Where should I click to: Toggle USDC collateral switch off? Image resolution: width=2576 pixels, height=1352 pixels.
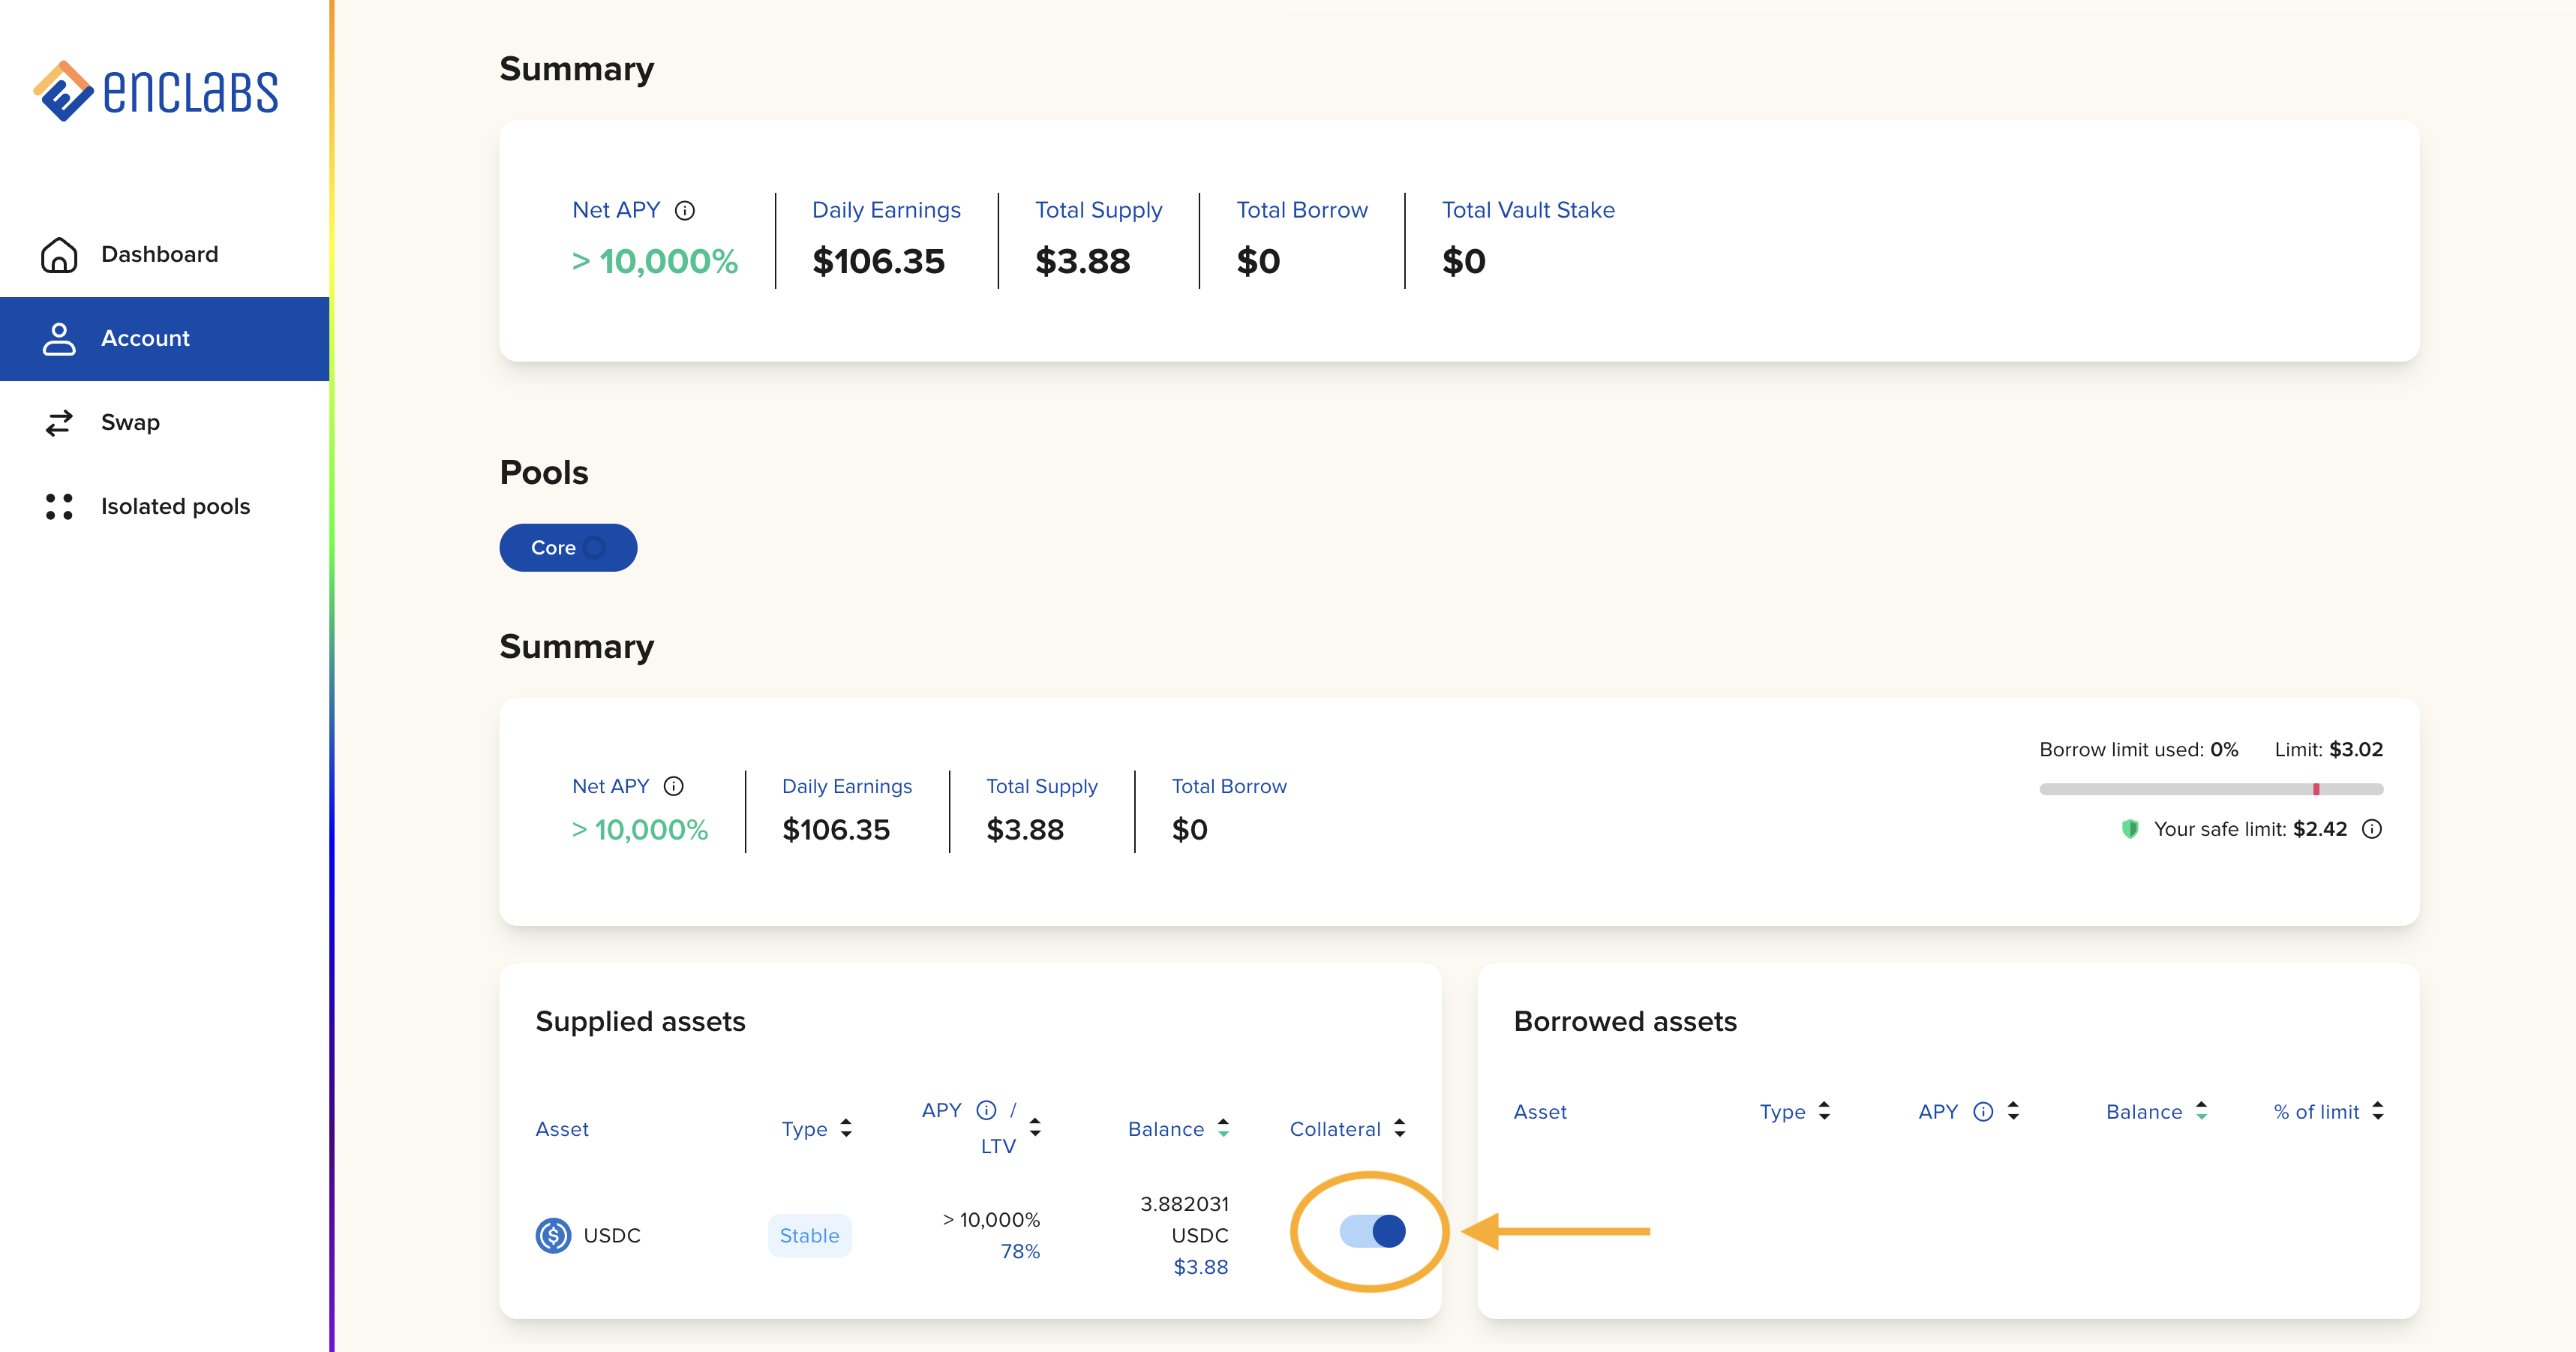[x=1372, y=1232]
